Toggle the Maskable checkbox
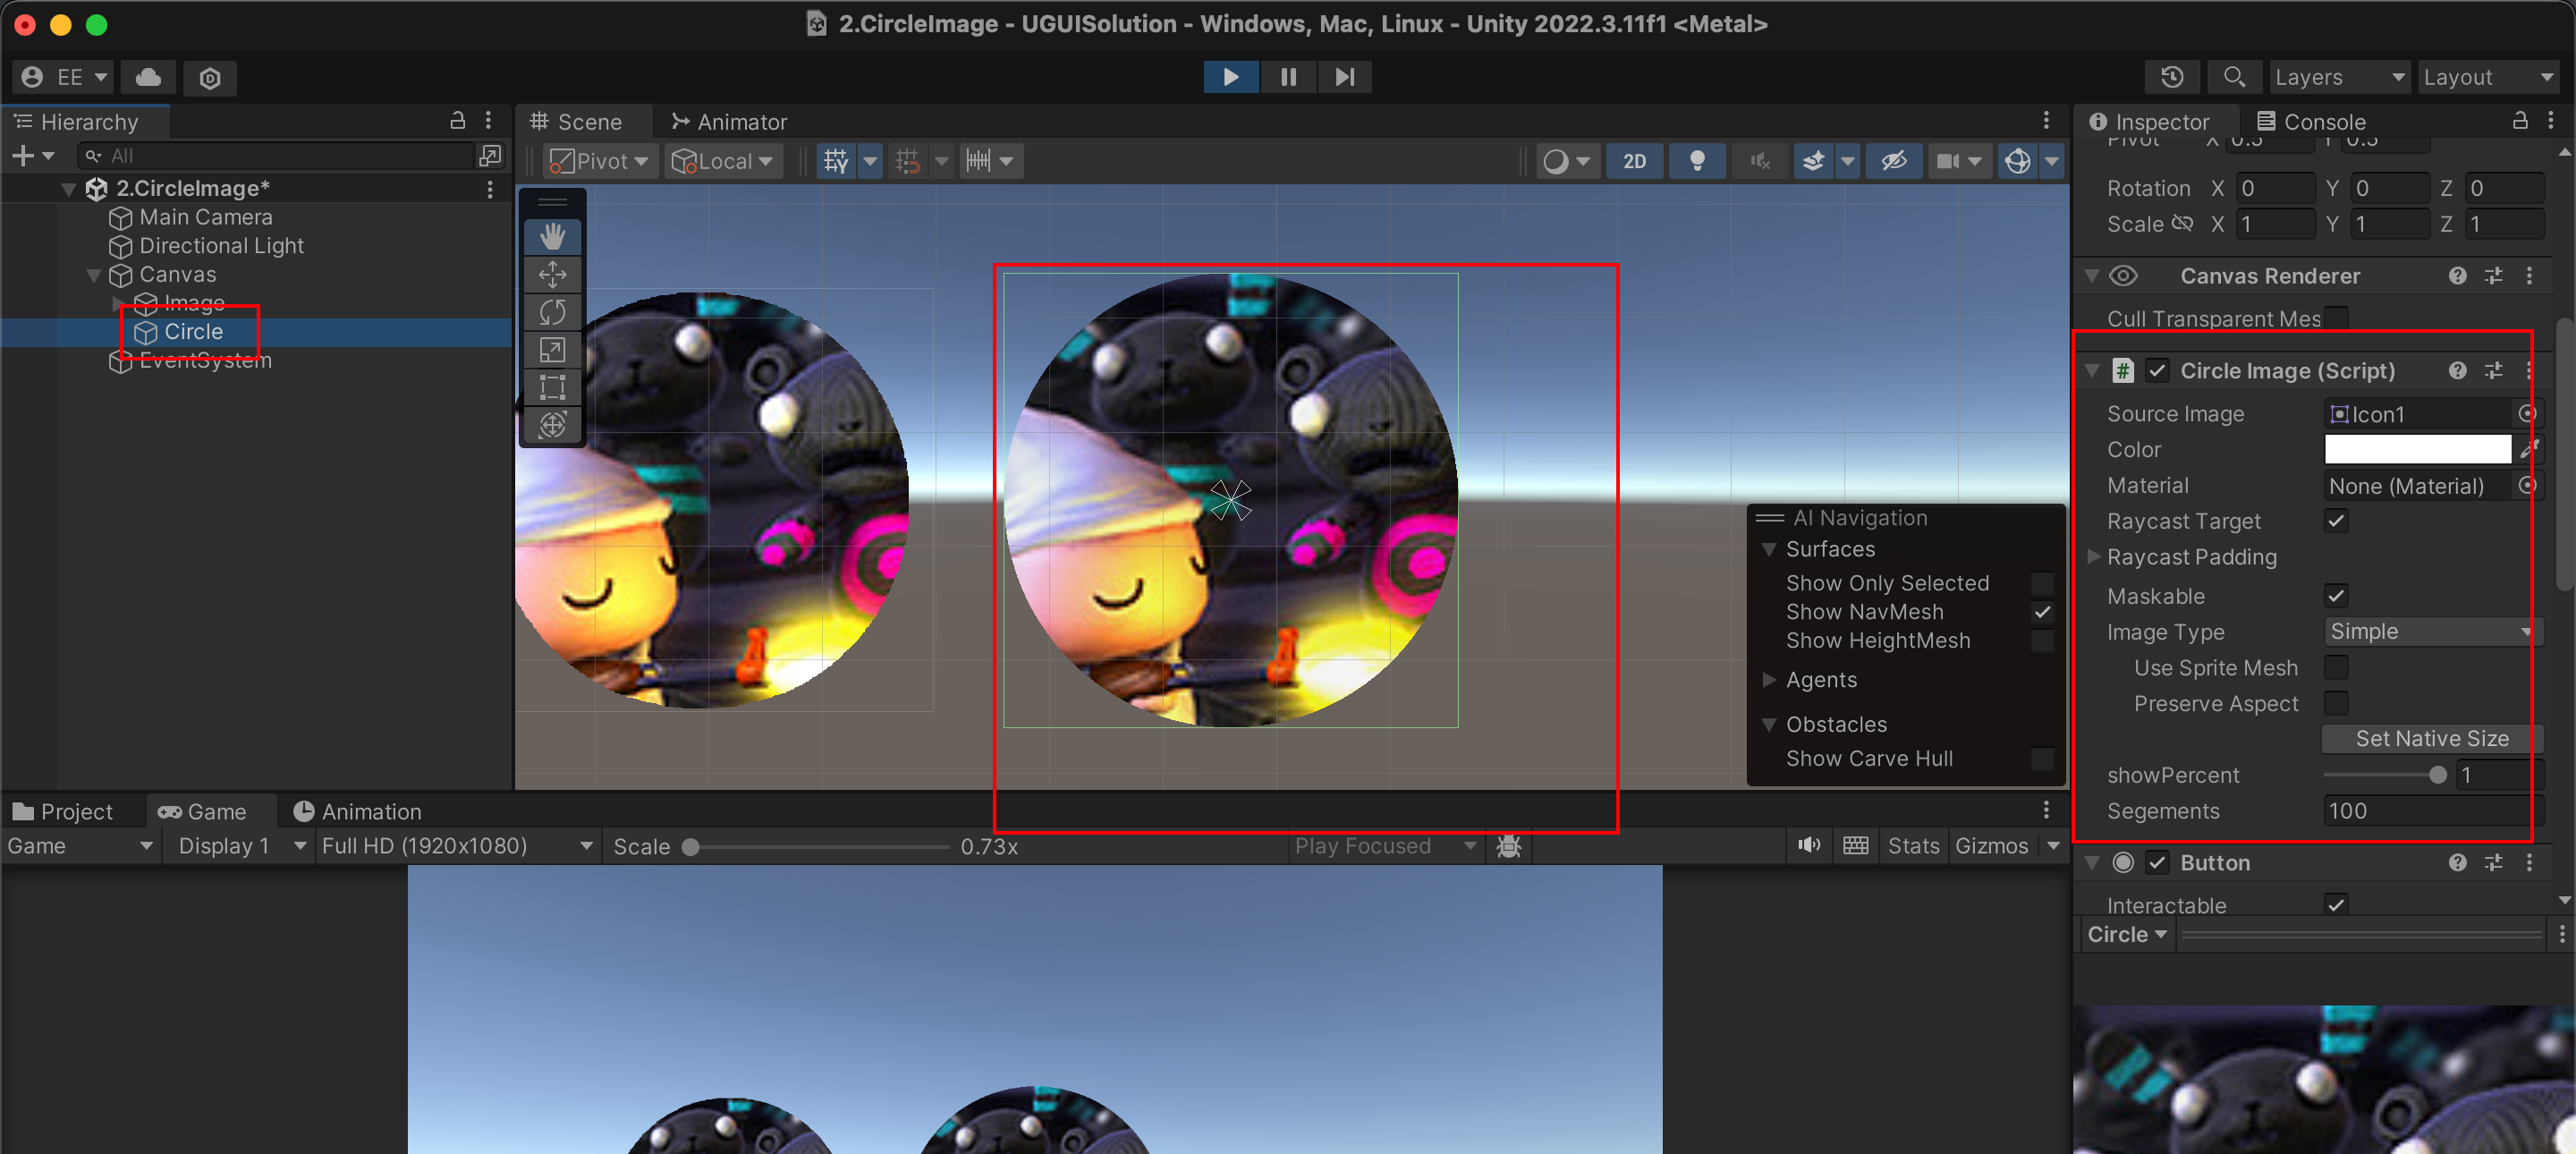This screenshot has height=1154, width=2576. [2336, 596]
